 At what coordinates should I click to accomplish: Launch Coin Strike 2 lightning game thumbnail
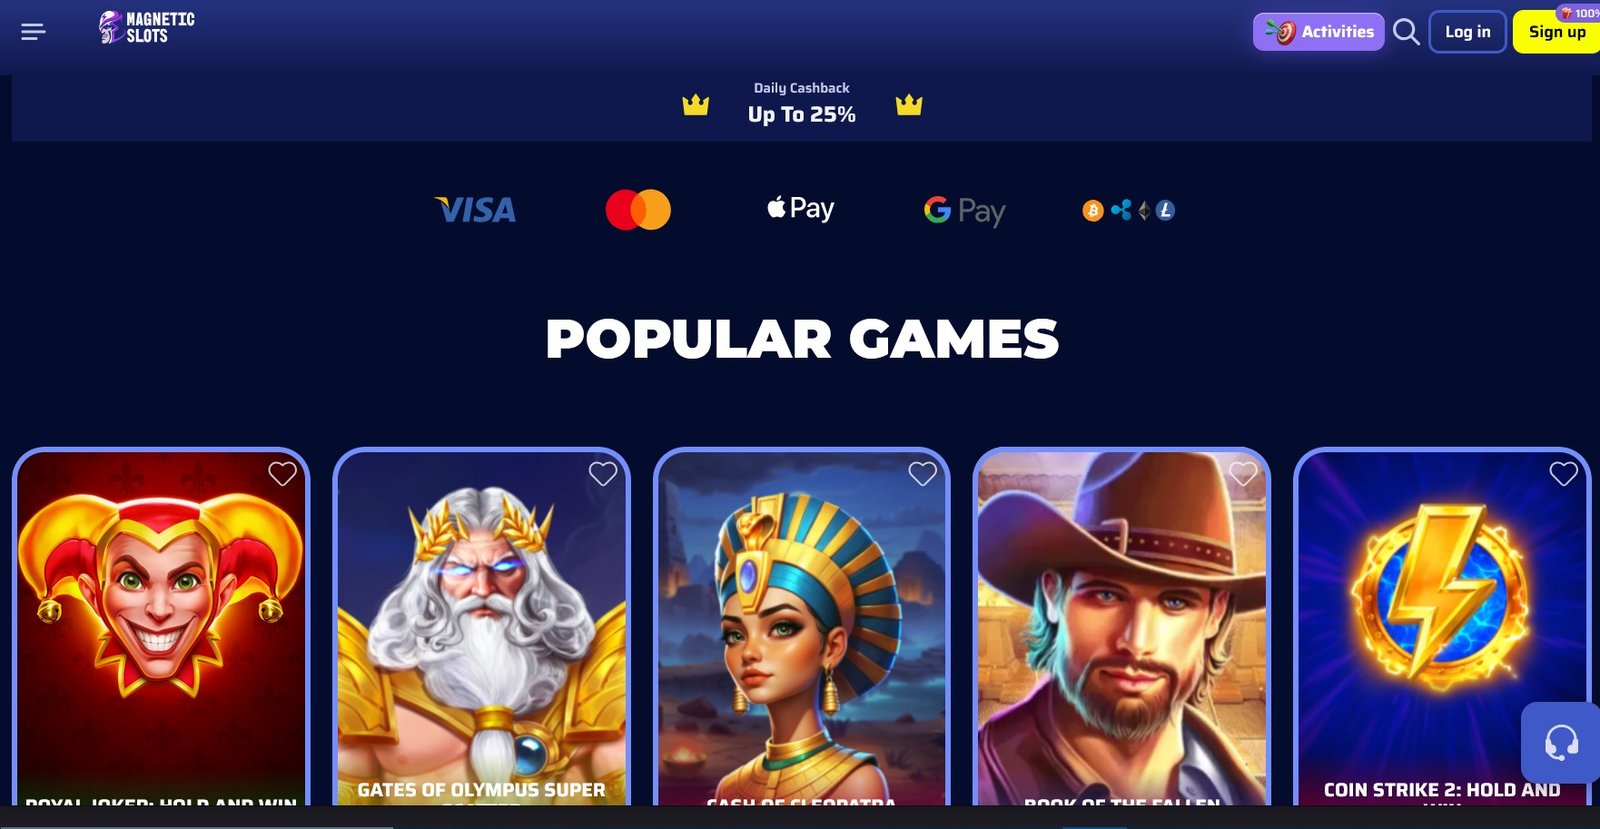(1442, 626)
